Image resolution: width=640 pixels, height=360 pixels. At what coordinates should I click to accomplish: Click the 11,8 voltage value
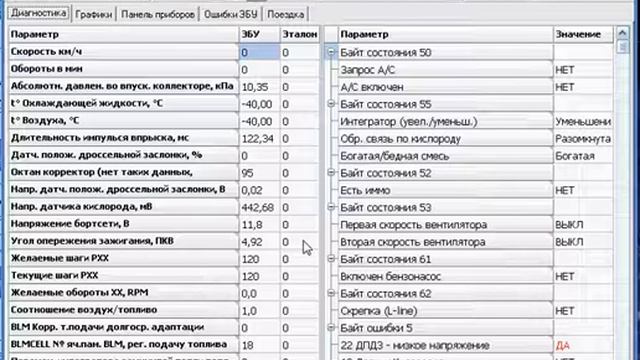point(252,225)
